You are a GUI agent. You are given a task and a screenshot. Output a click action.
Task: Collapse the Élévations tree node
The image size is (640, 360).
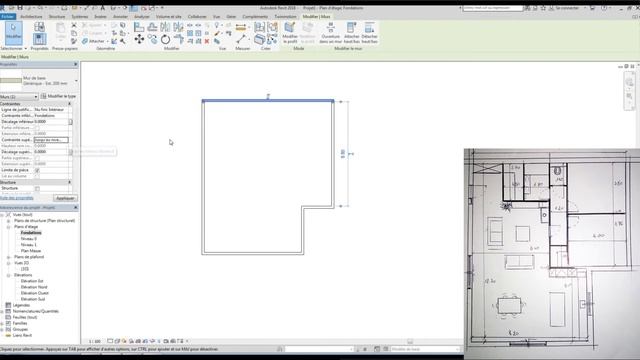click(x=8, y=275)
